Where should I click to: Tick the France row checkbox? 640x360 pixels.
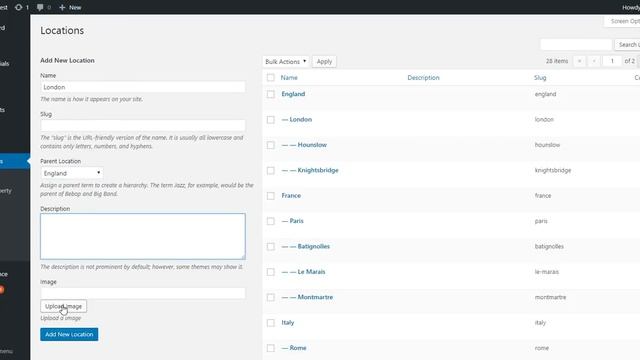pyautogui.click(x=271, y=196)
